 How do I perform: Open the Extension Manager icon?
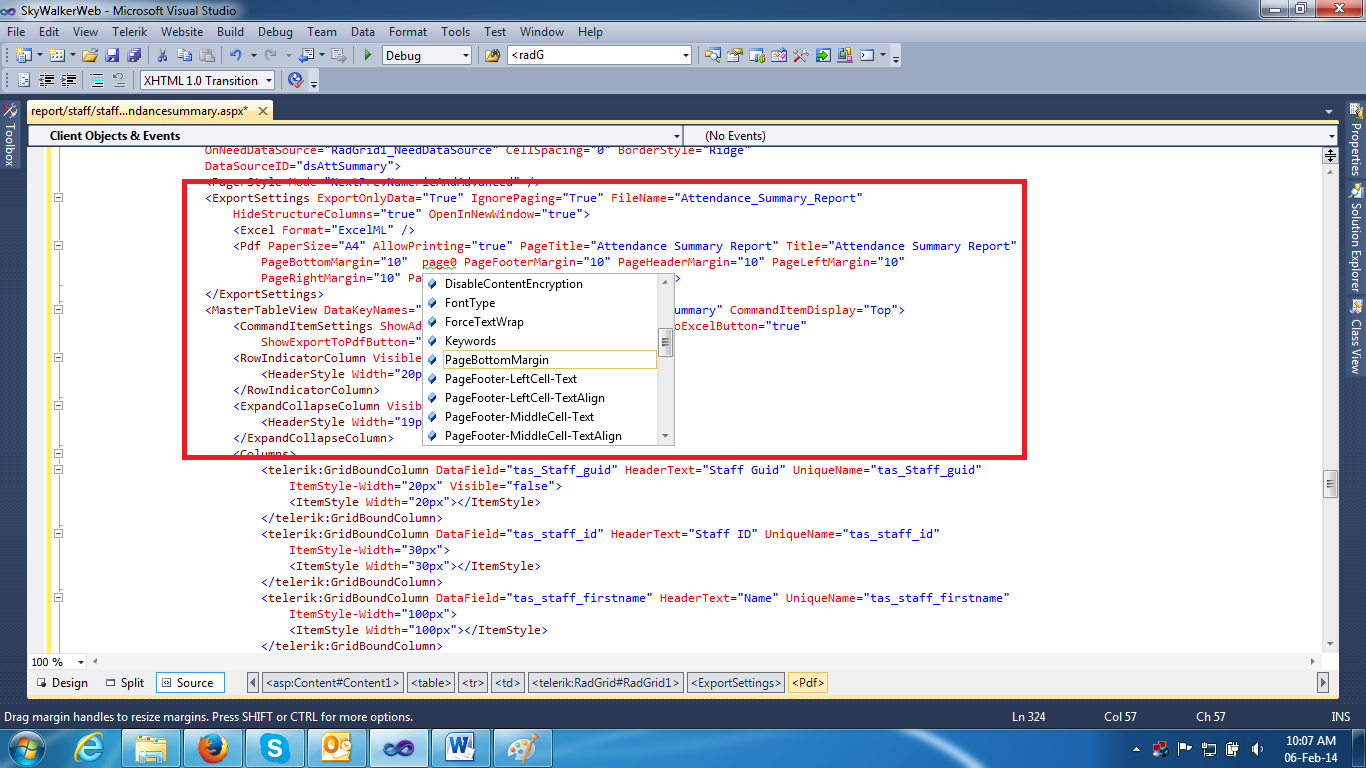[x=845, y=55]
